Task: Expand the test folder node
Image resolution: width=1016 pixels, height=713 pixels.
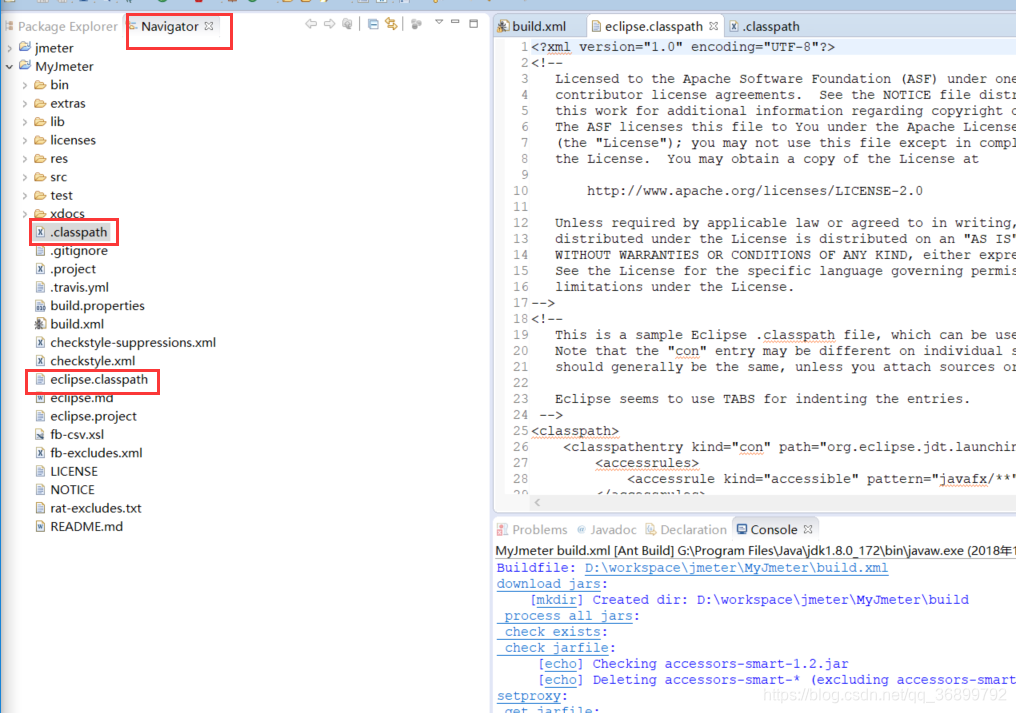Action: [25, 195]
